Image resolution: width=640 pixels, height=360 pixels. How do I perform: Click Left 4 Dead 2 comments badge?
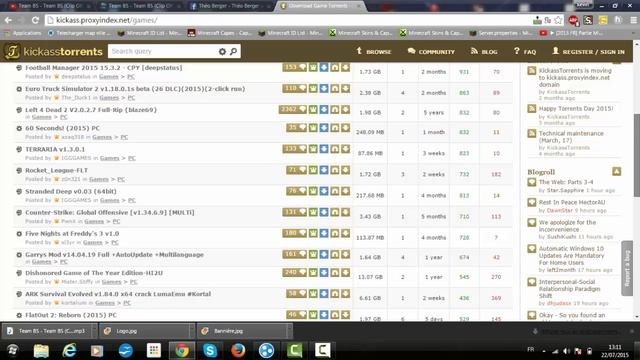point(293,109)
